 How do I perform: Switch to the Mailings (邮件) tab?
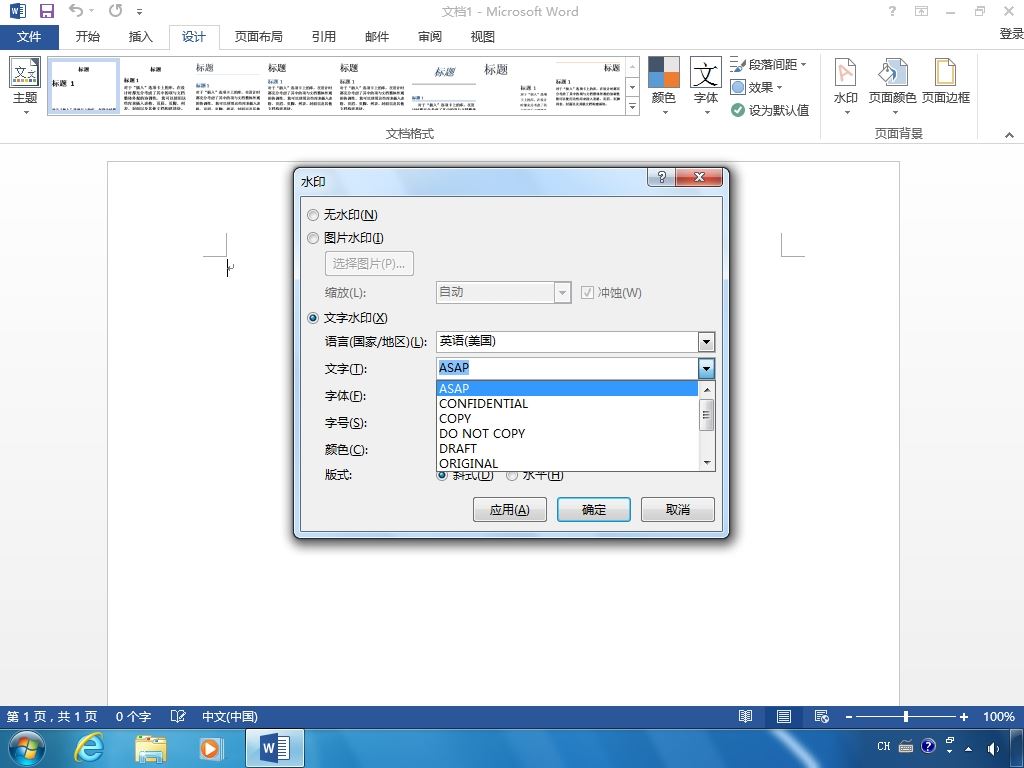[377, 37]
